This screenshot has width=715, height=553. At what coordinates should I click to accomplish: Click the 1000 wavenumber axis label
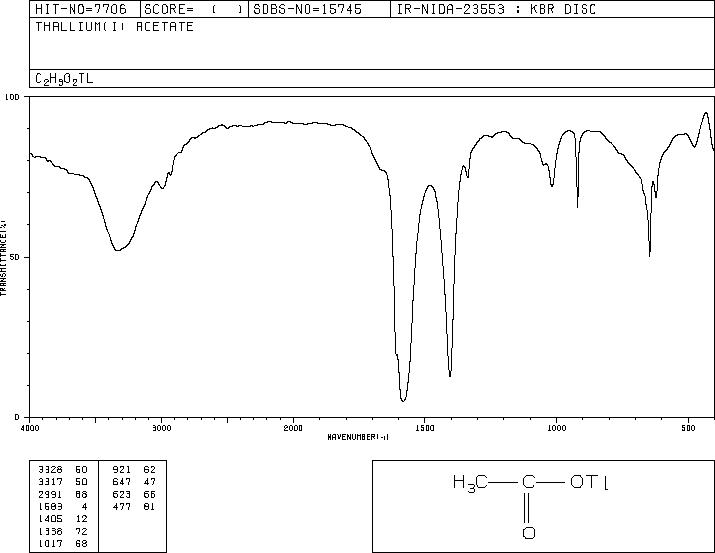[556, 428]
